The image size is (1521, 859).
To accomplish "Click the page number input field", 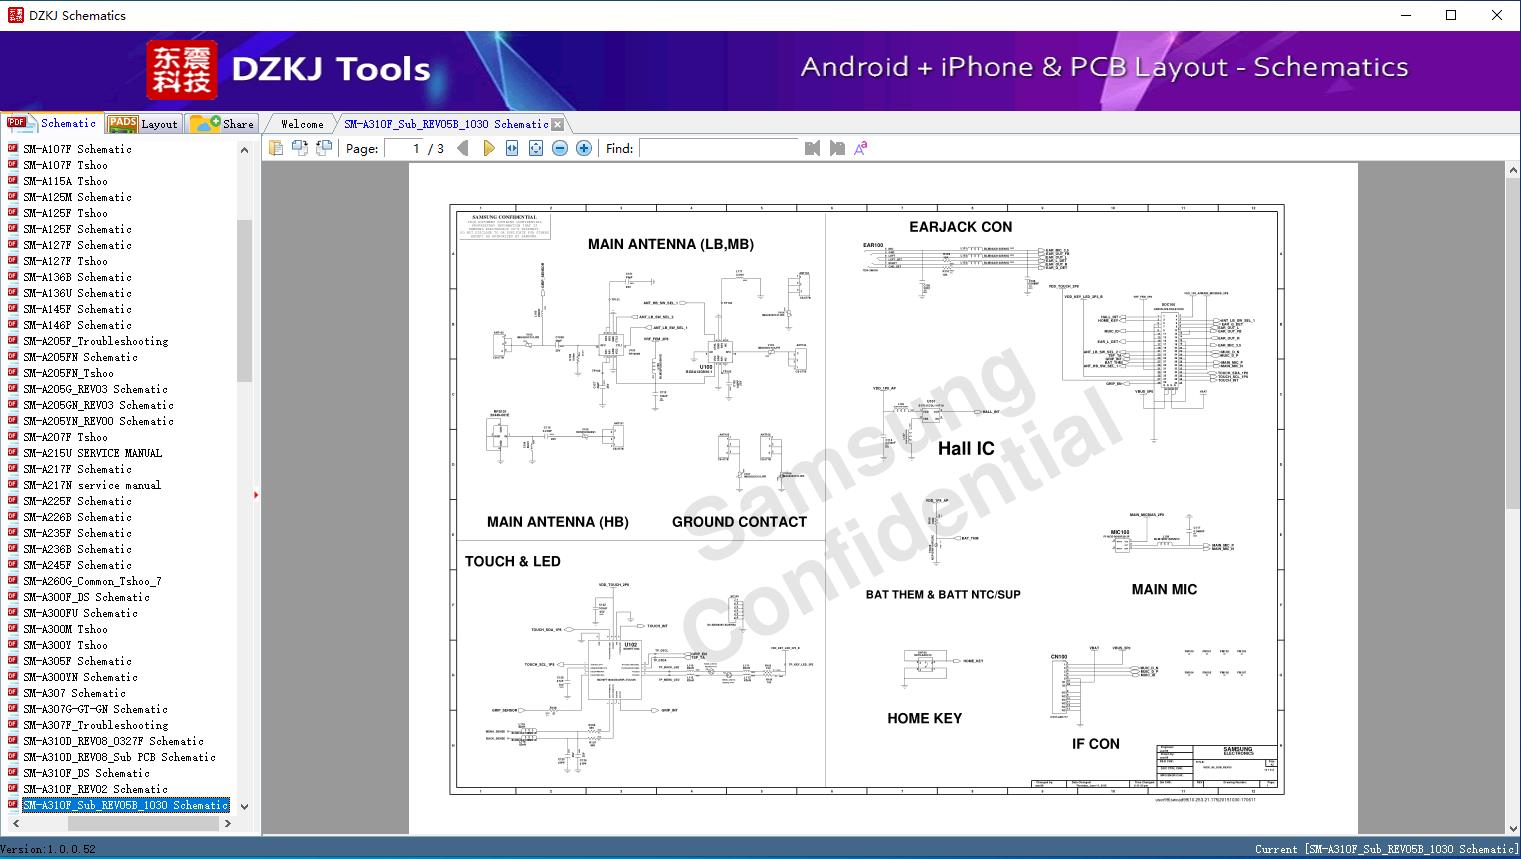I will click(404, 148).
